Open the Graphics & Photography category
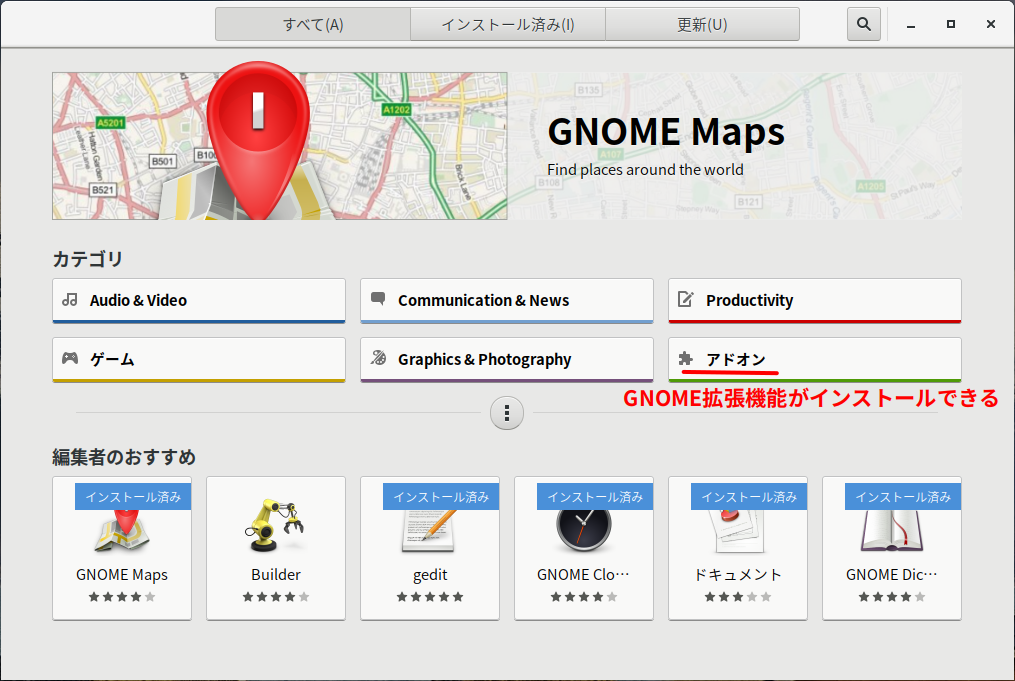Screen dimensions: 1015x681 click(x=507, y=360)
